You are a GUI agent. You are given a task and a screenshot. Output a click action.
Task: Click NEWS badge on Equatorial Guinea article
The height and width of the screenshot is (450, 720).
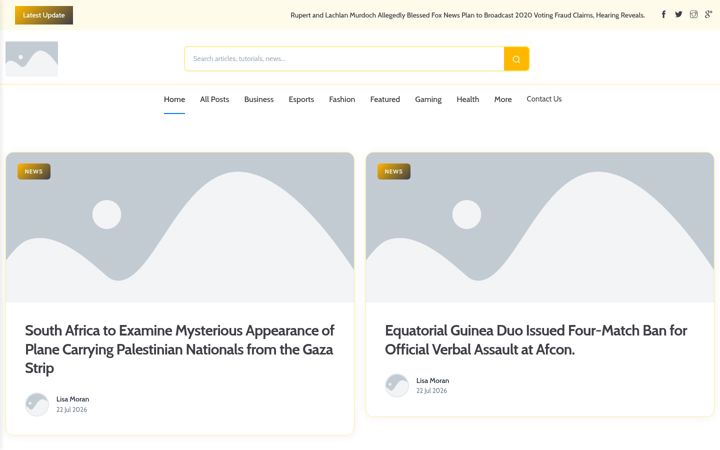click(x=394, y=171)
